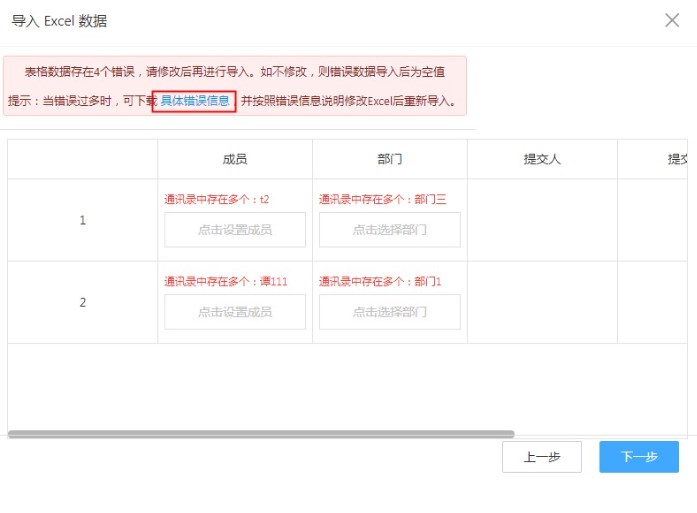Select the 部门 column header
The height and width of the screenshot is (513, 697).
point(389,159)
